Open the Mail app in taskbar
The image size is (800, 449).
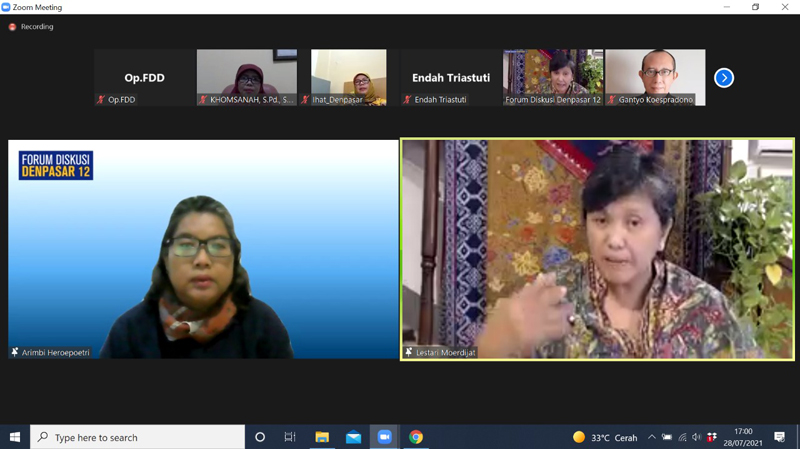pos(353,437)
